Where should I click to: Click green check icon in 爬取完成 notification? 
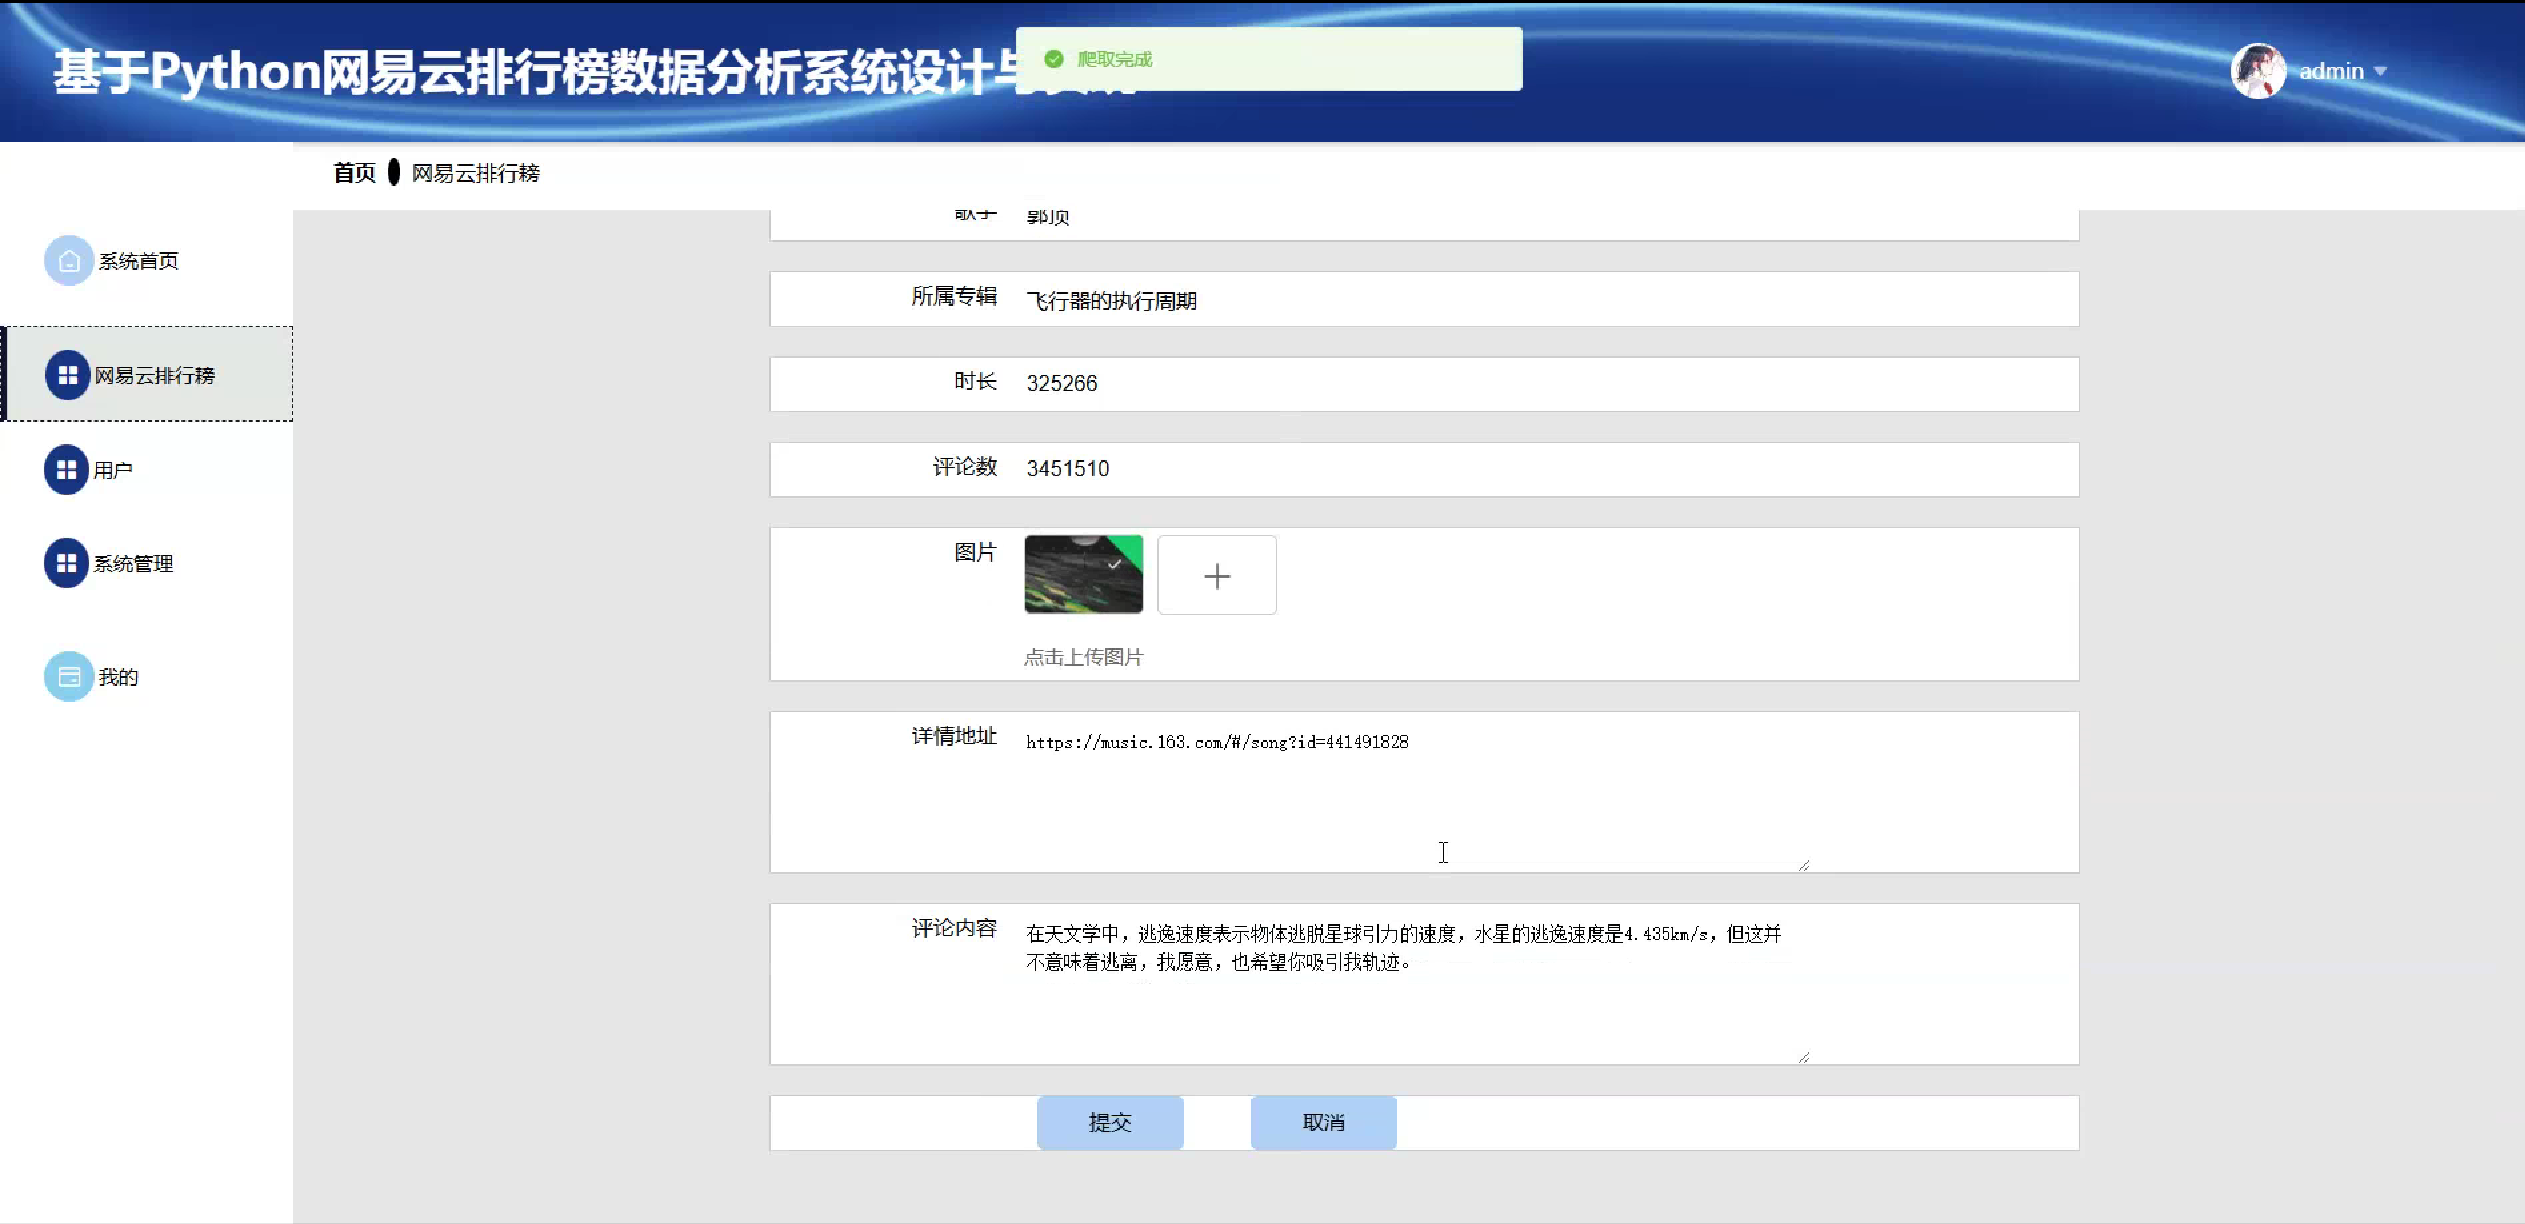point(1053,59)
